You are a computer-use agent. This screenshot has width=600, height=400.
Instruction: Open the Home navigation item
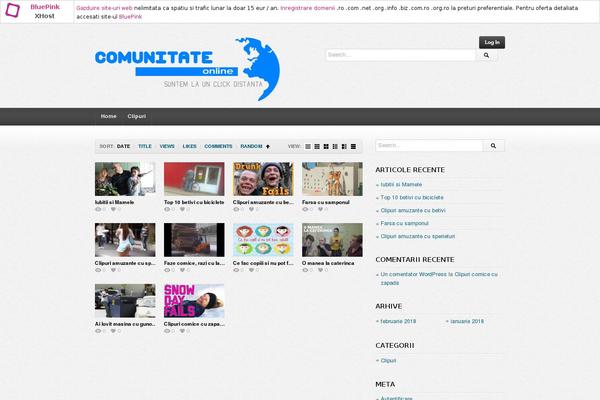click(108, 116)
